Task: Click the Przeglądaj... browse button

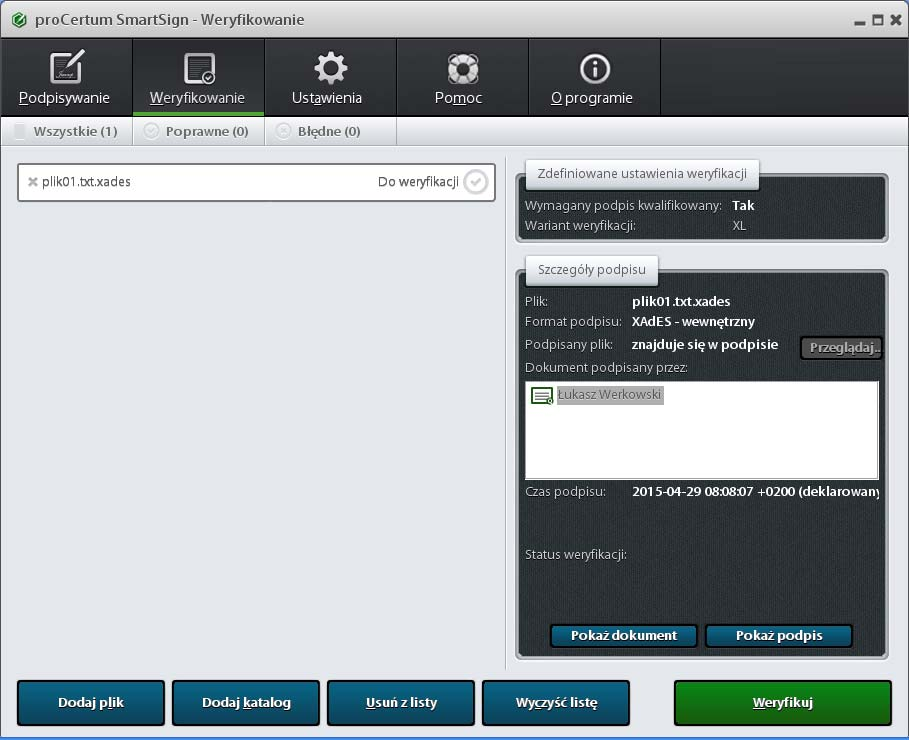Action: [842, 347]
